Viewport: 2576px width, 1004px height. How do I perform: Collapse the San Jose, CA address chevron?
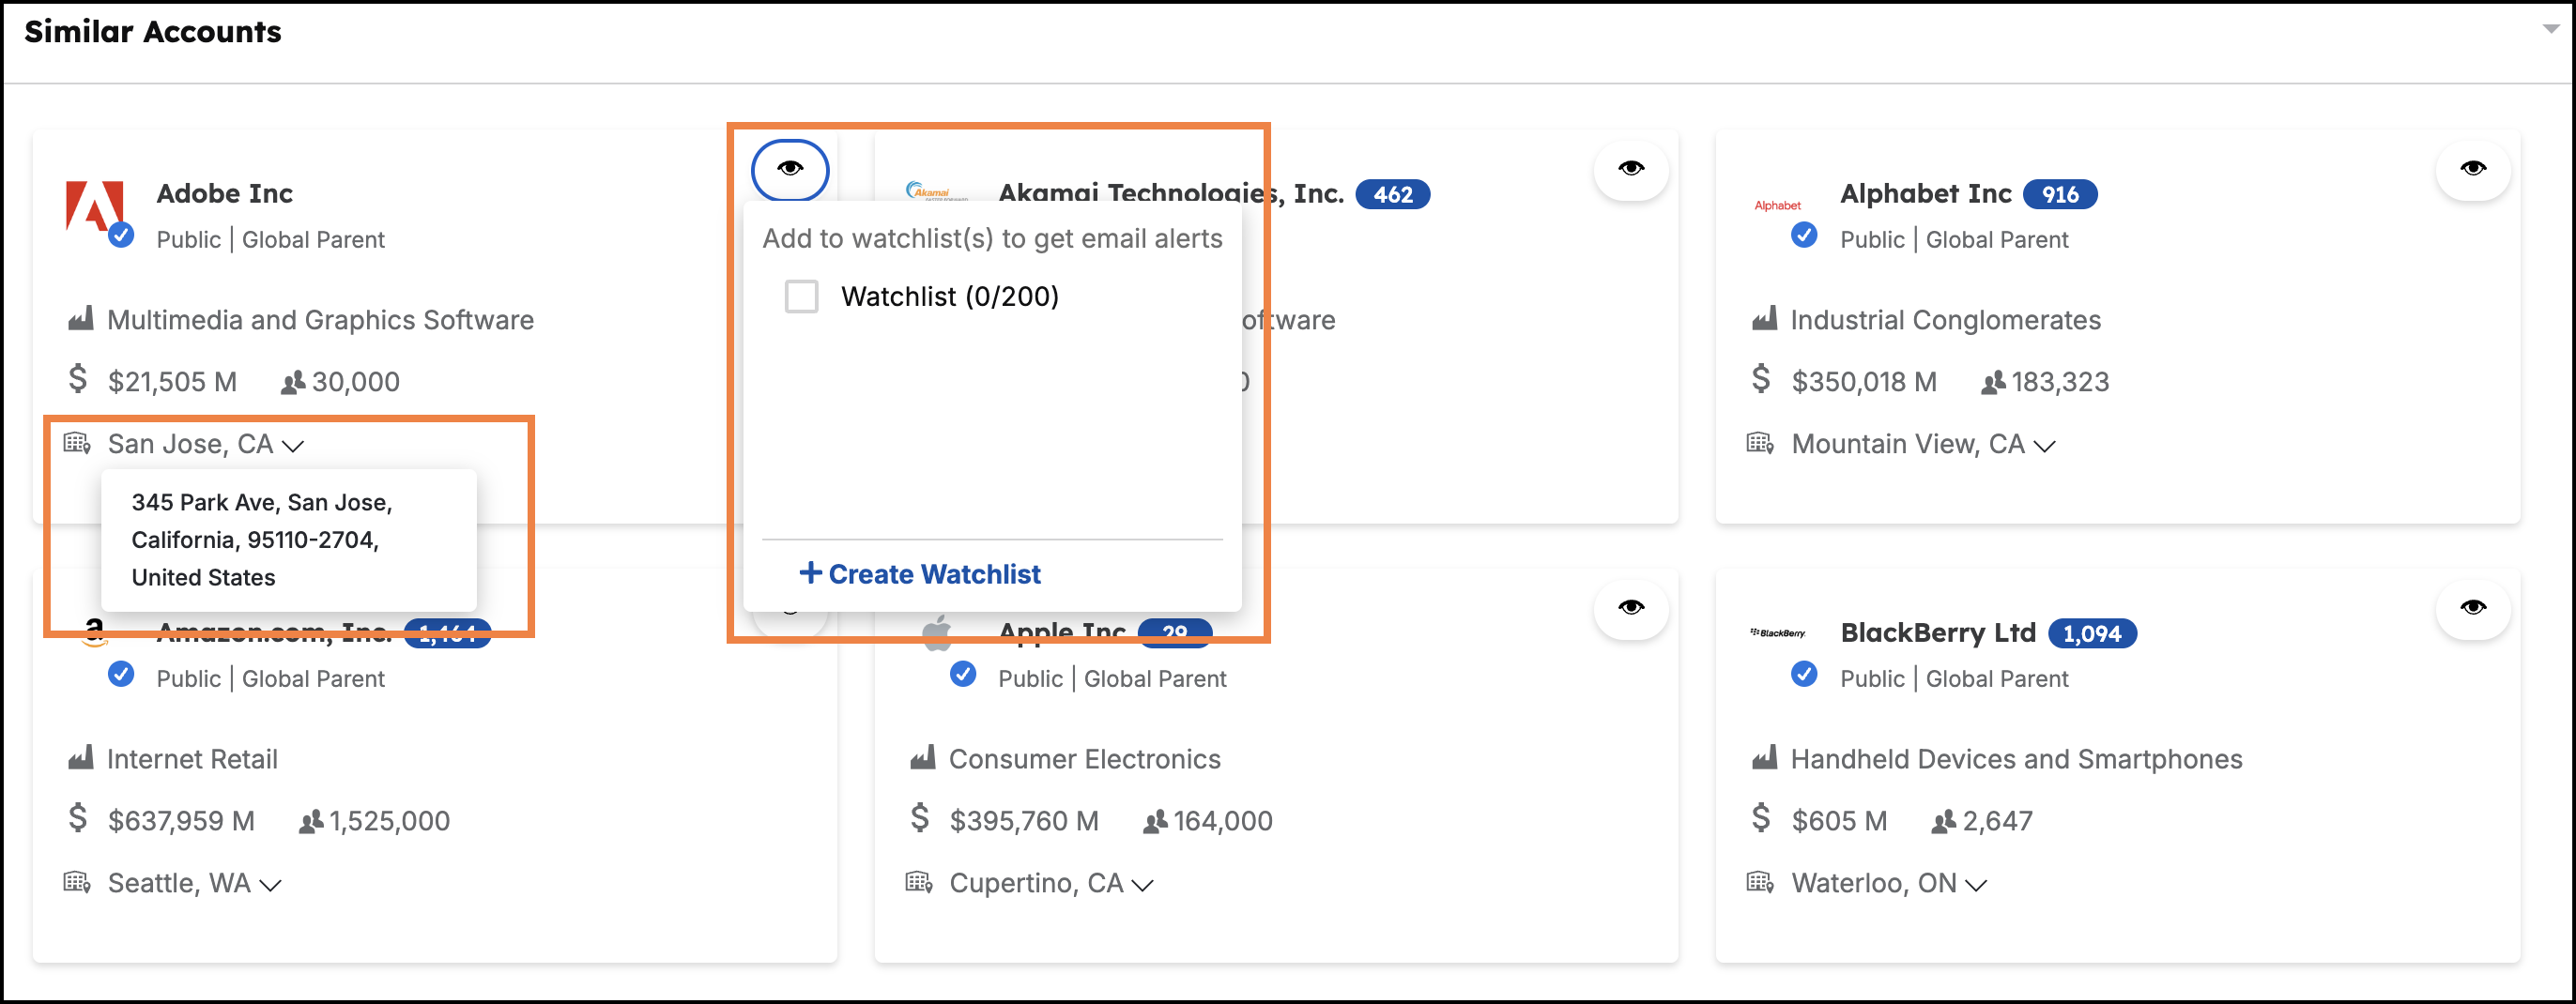[x=293, y=446]
